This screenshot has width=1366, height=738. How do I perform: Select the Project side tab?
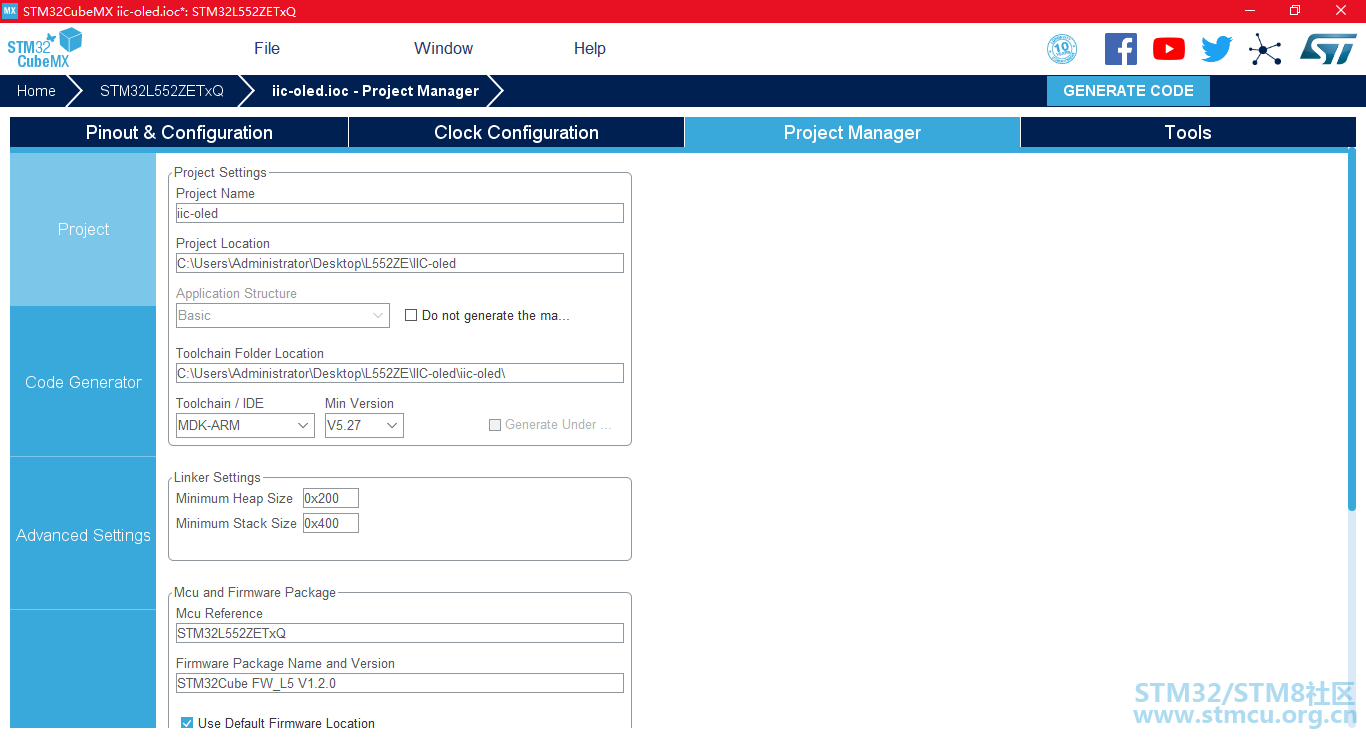tap(83, 229)
